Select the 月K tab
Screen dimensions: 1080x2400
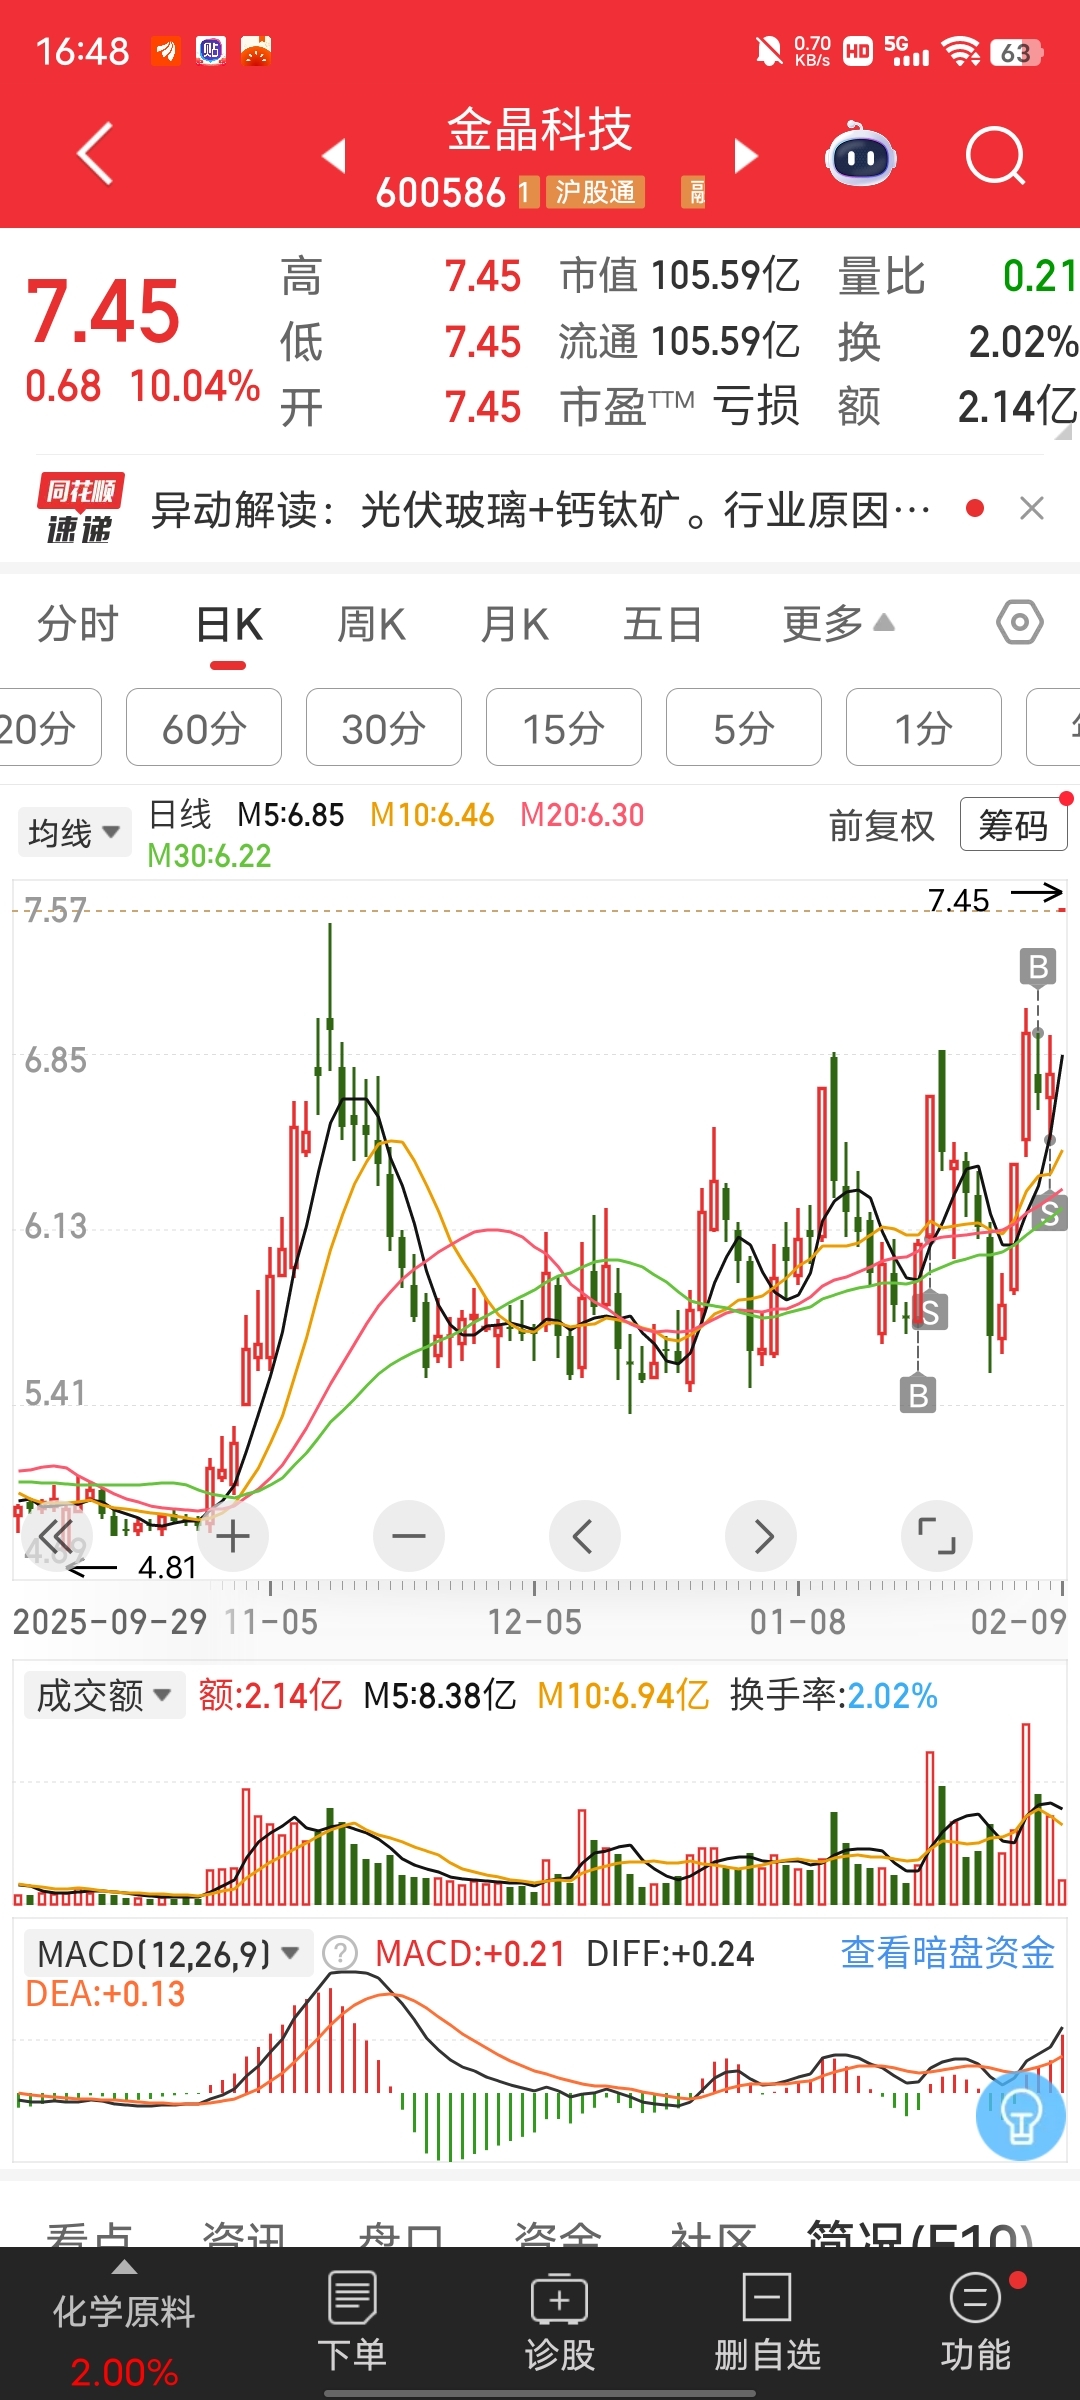(514, 625)
